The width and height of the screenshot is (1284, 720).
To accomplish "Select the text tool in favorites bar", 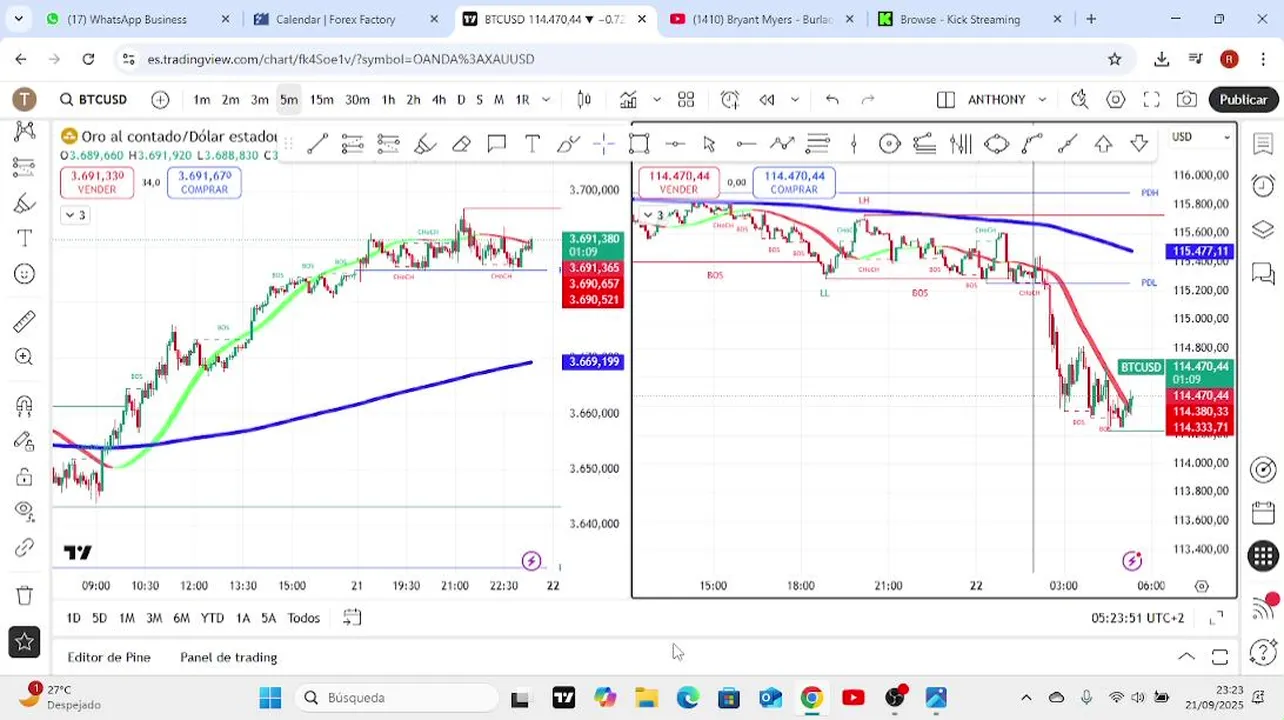I will coord(532,144).
